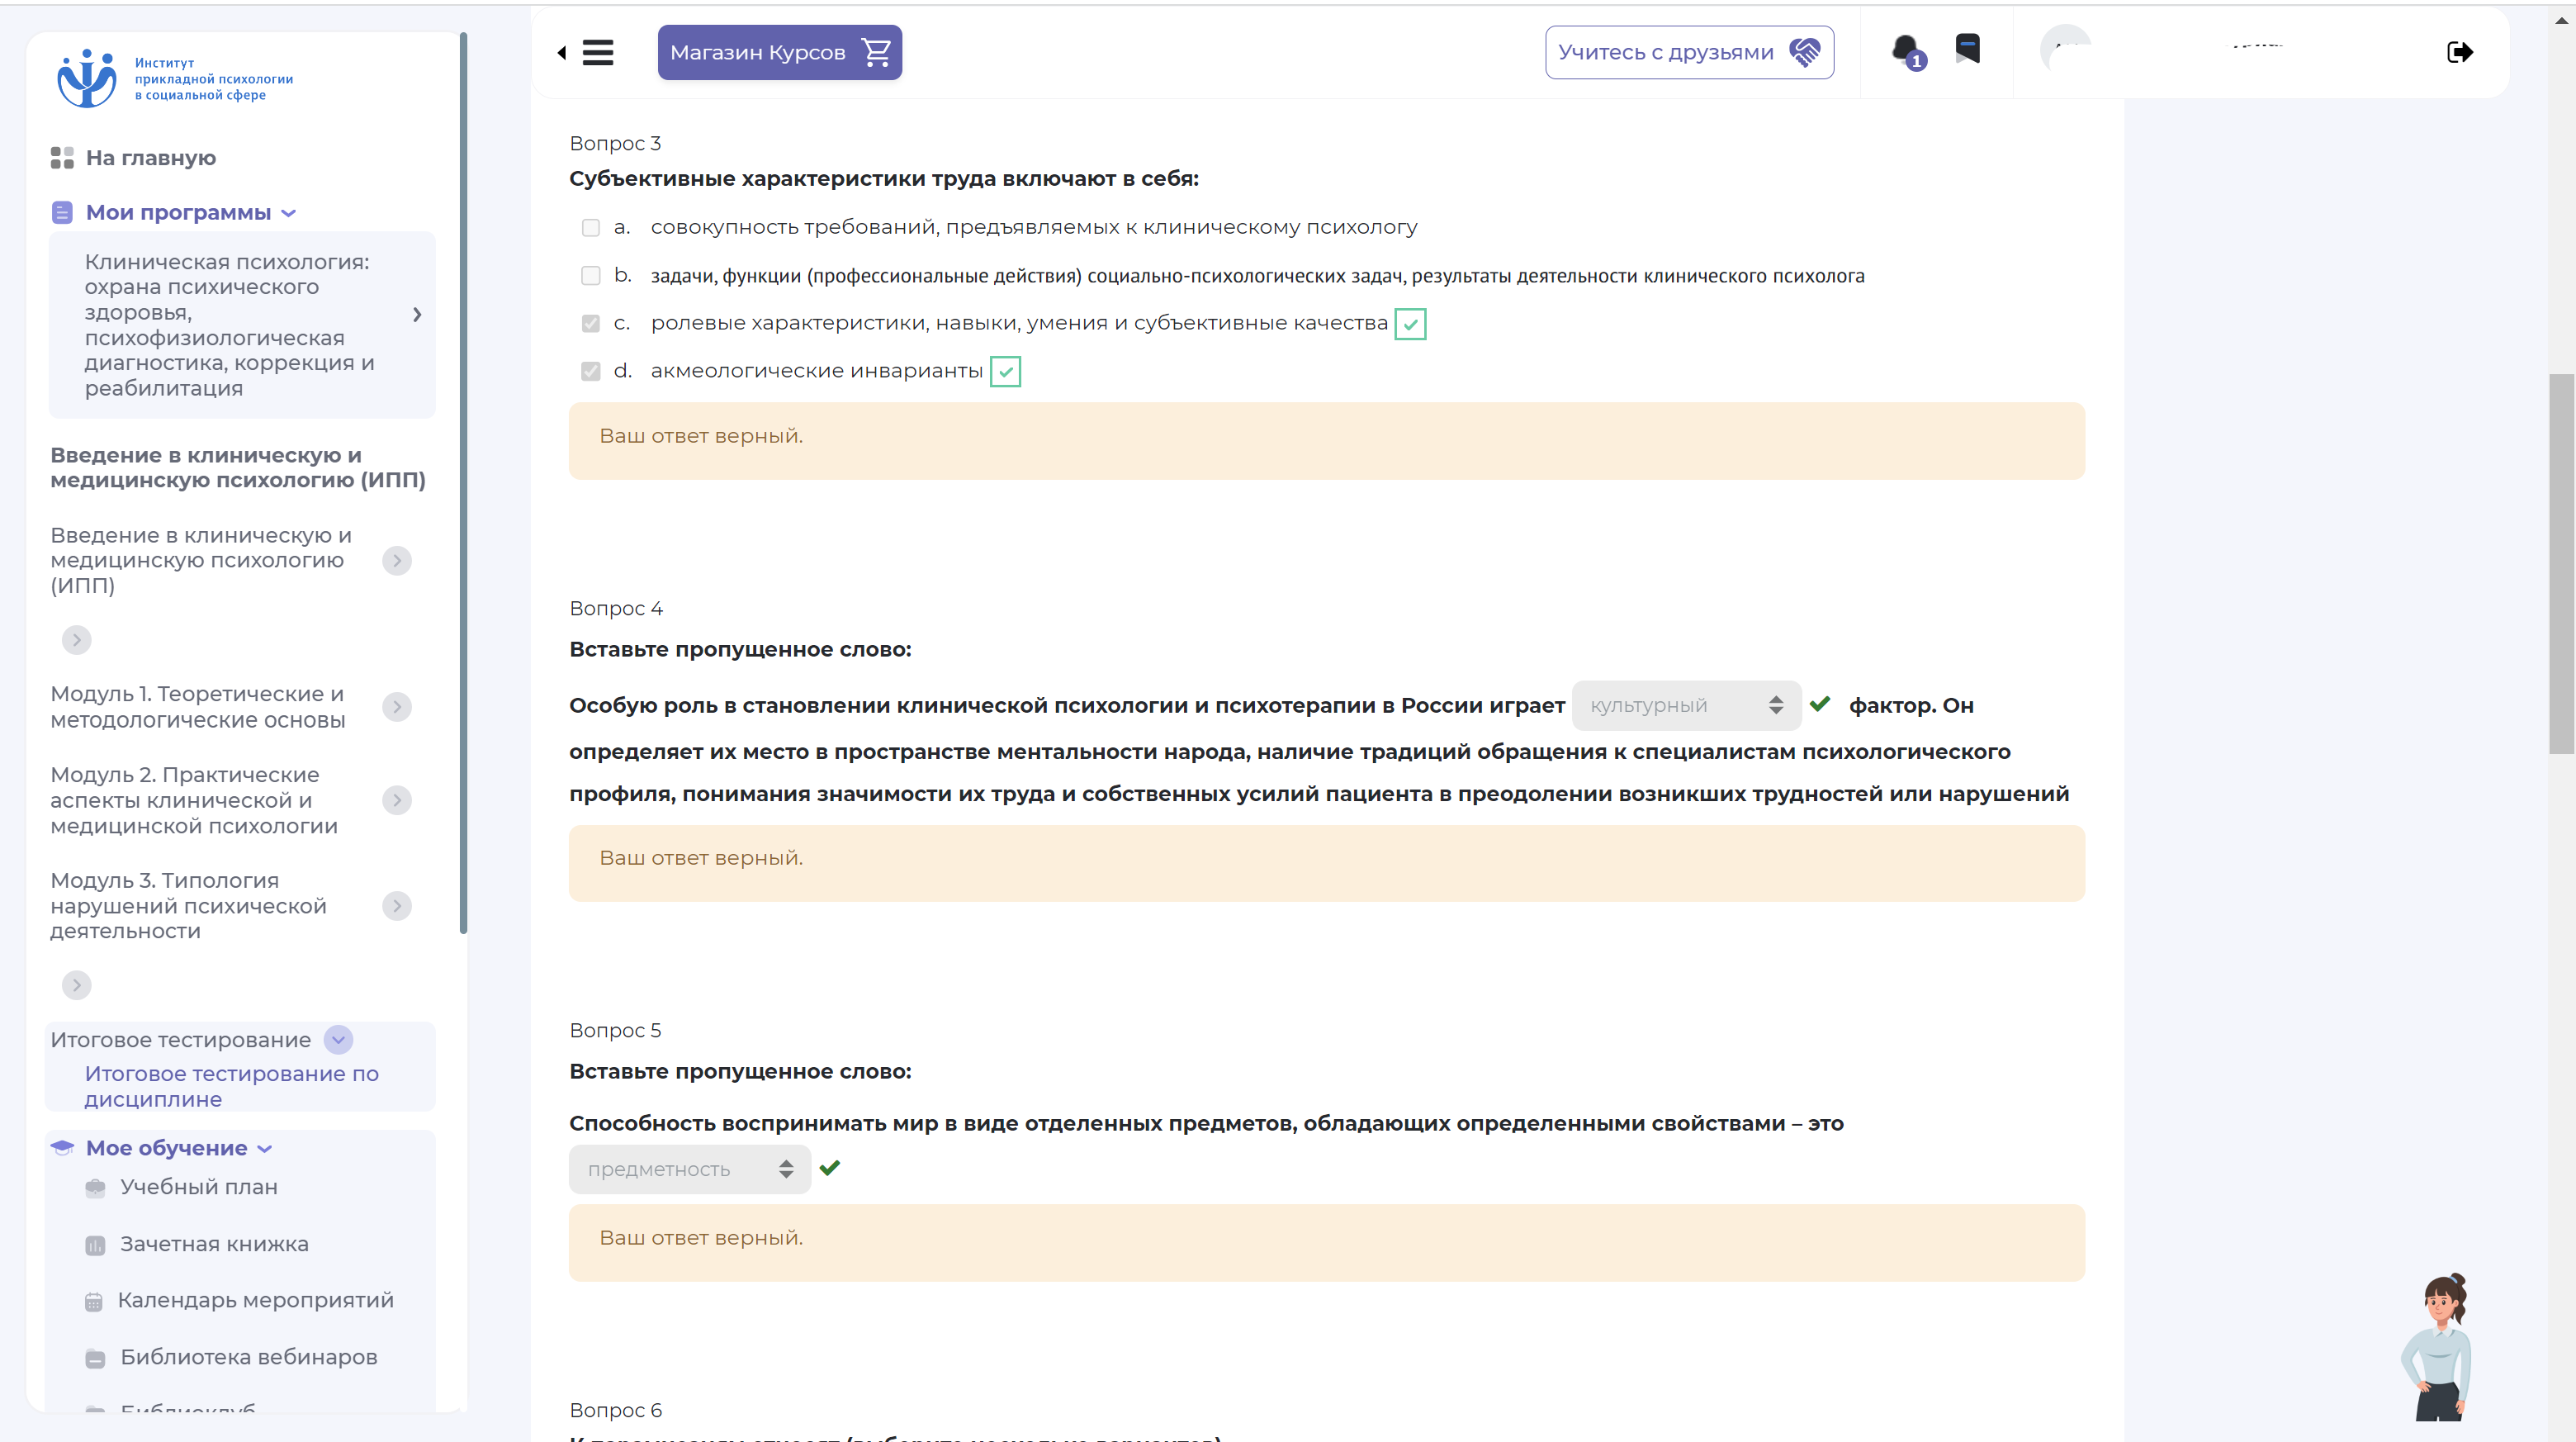
Task: Expand Мои программы chevron
Action: pos(289,213)
